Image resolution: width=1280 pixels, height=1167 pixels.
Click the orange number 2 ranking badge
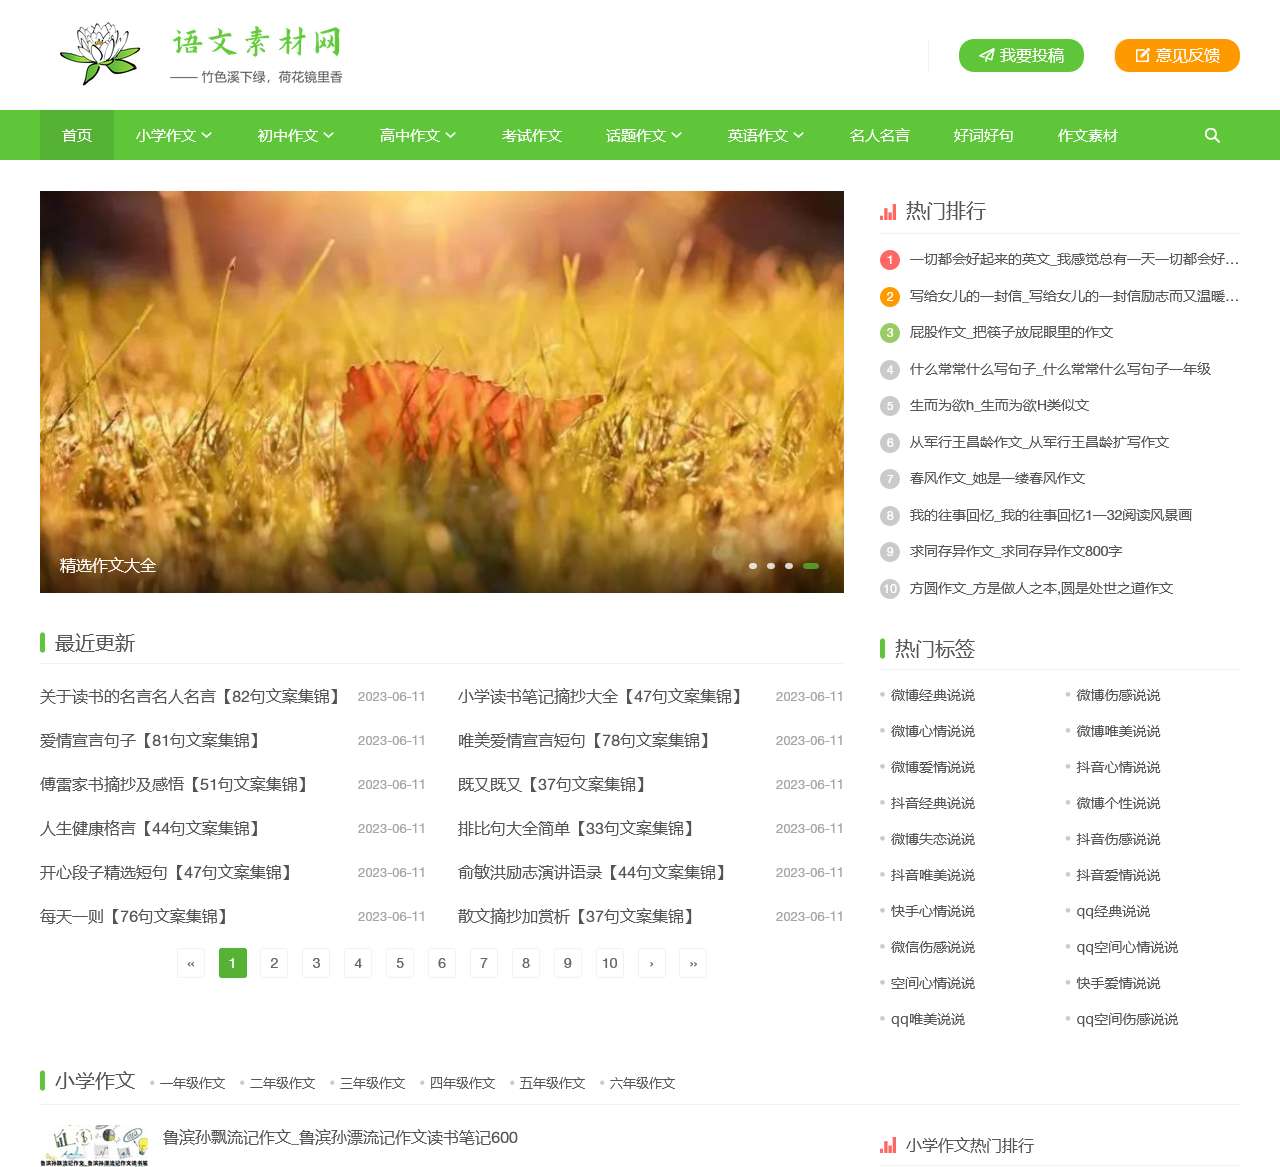[890, 297]
